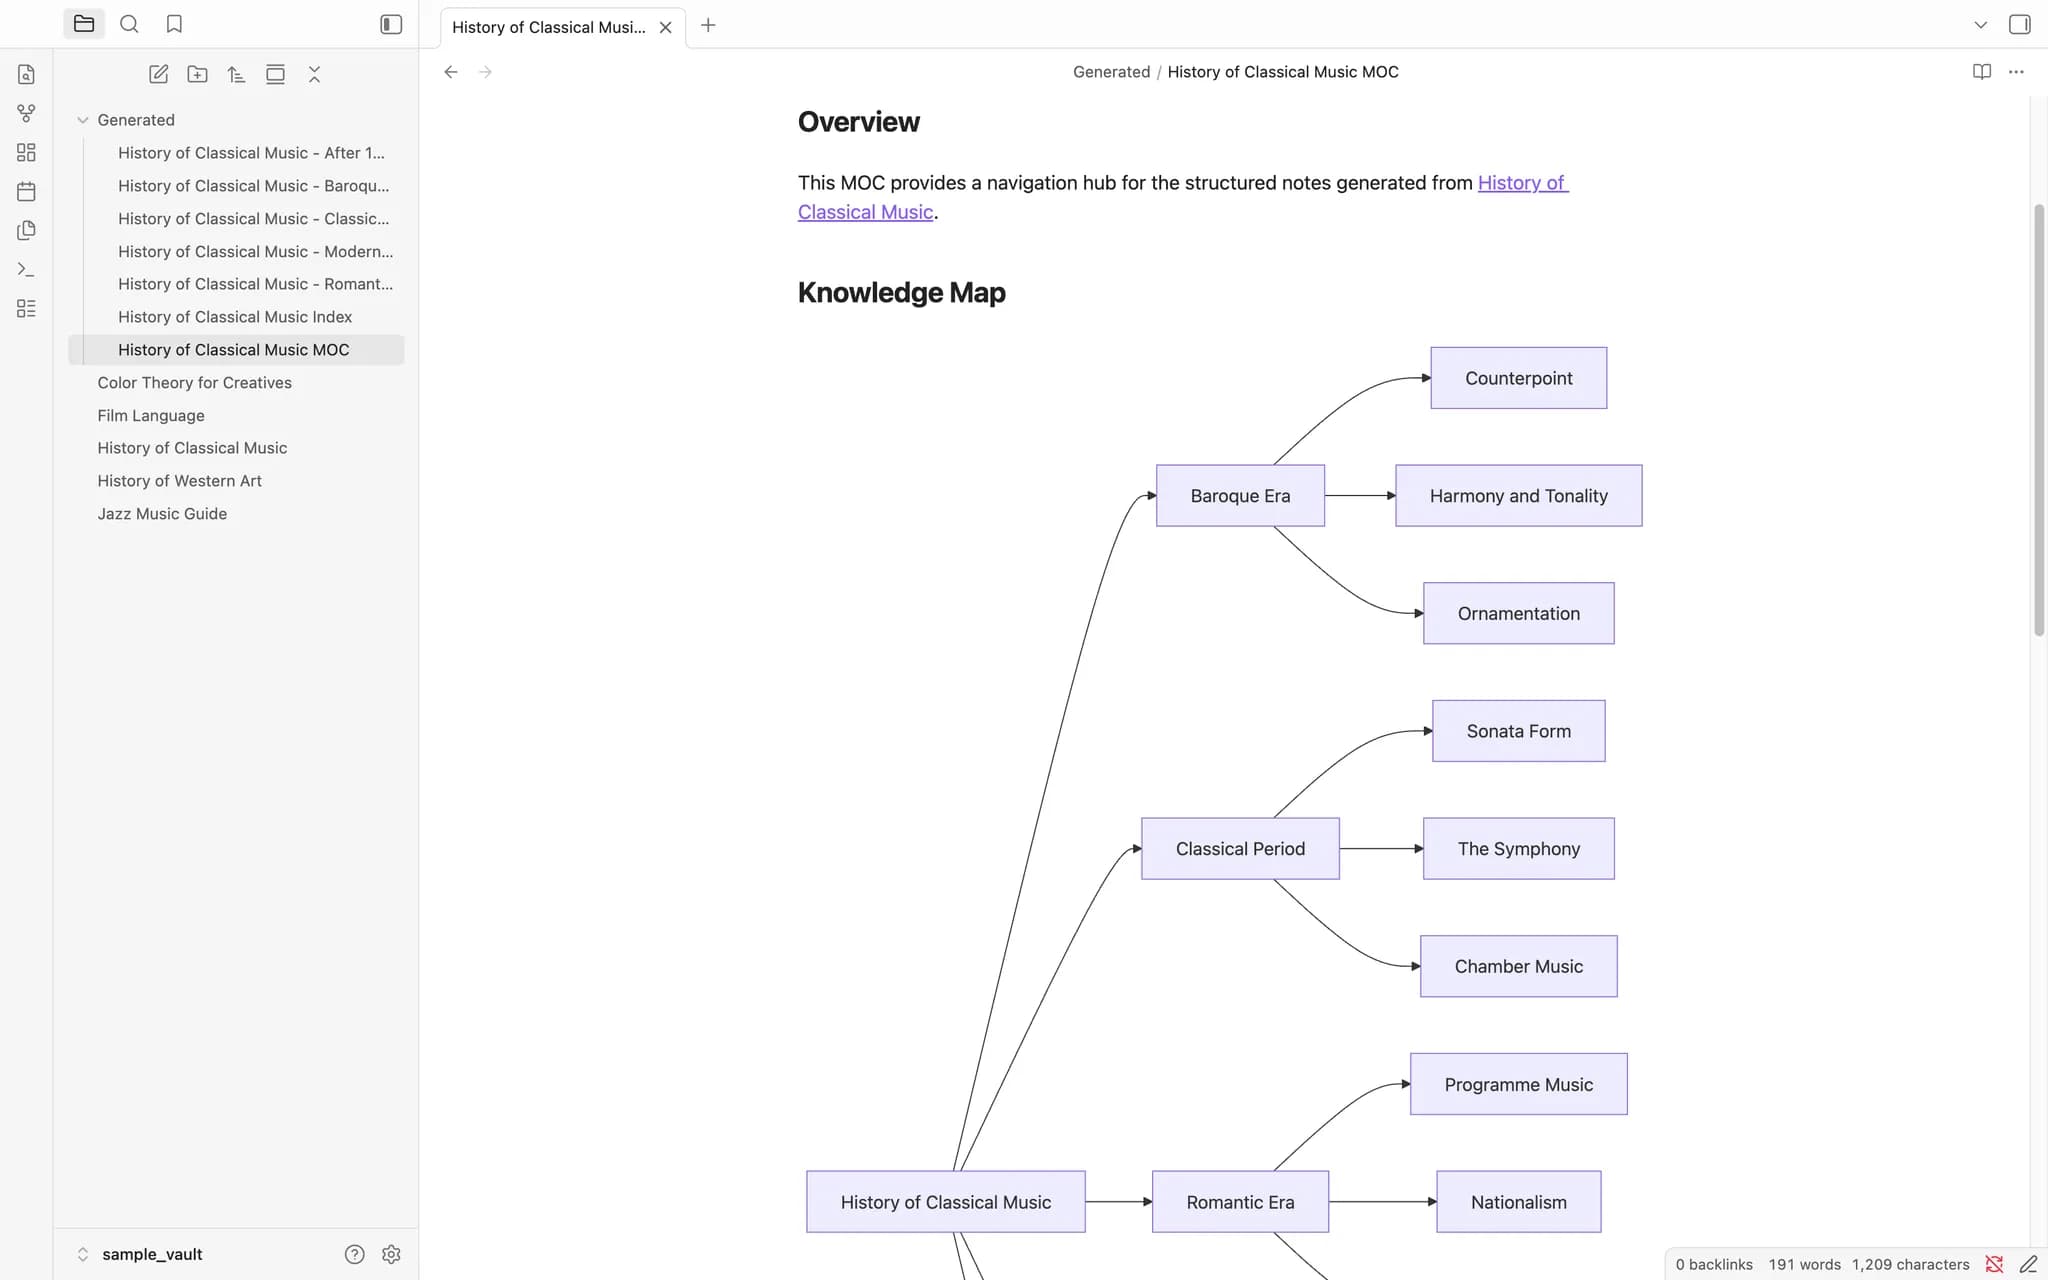Screen dimensions: 2048x1280
Task: Open help icon in sidebar footer
Action: [x=354, y=1254]
